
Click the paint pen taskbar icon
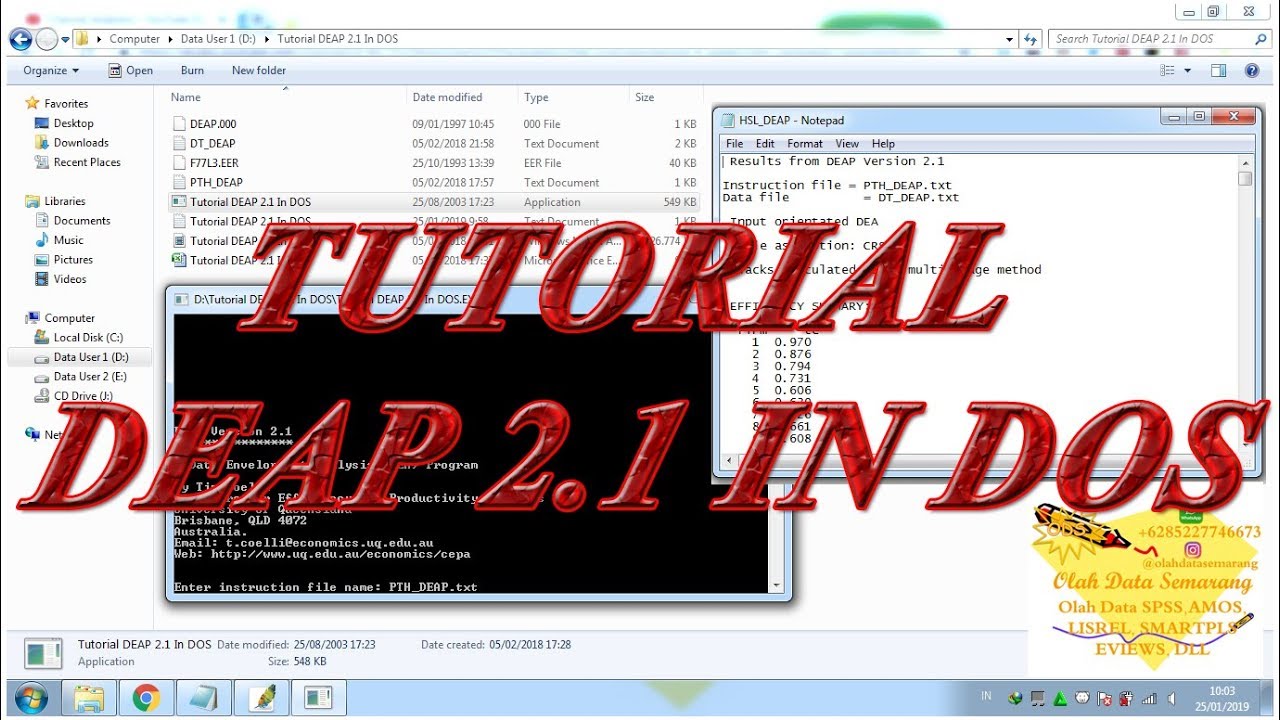(x=261, y=697)
